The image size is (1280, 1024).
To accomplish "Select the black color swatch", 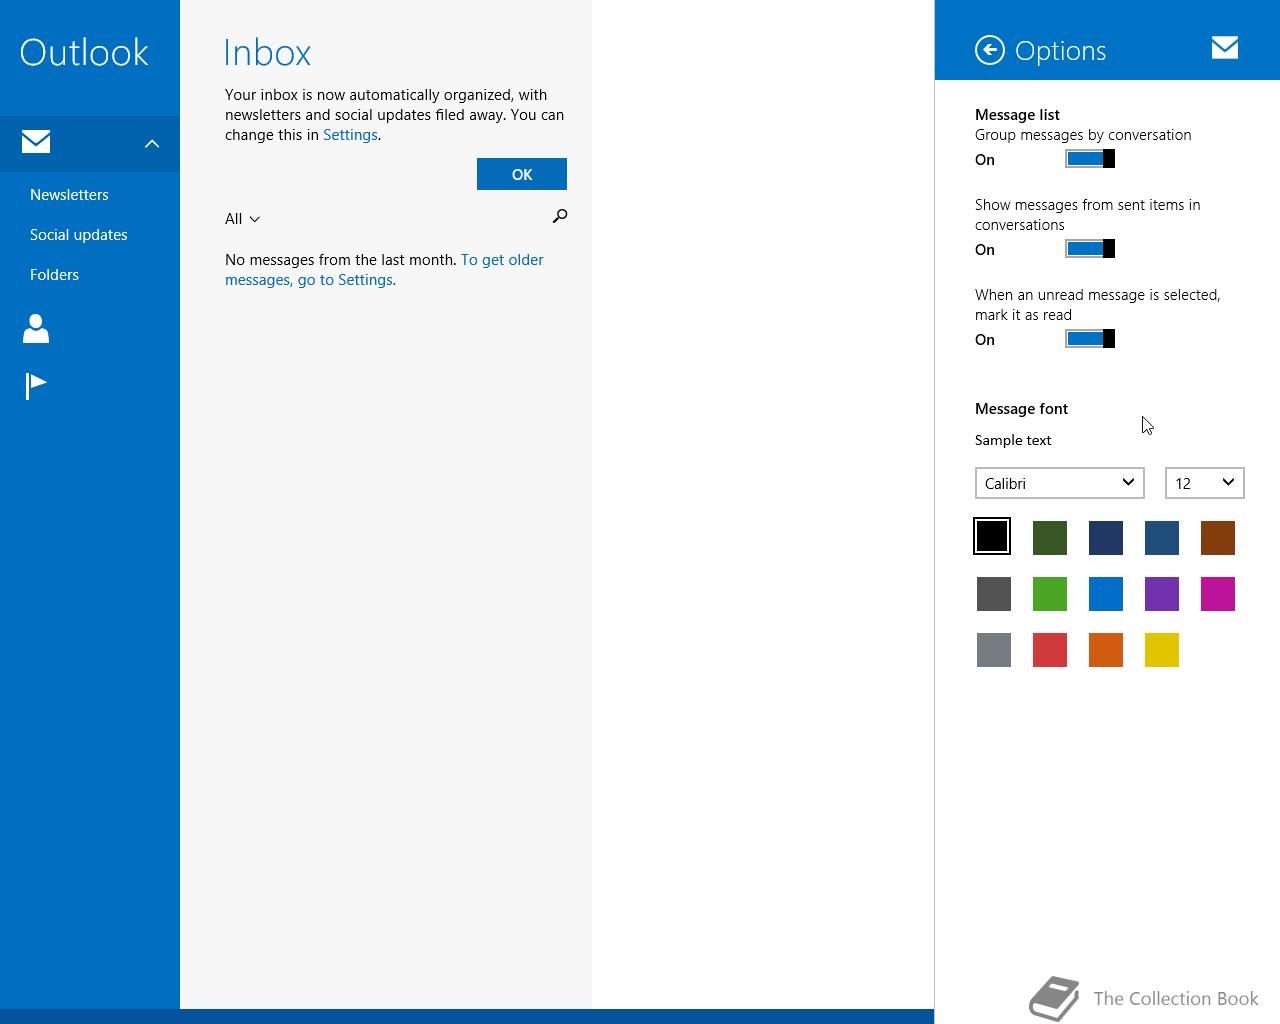I will [x=992, y=536].
